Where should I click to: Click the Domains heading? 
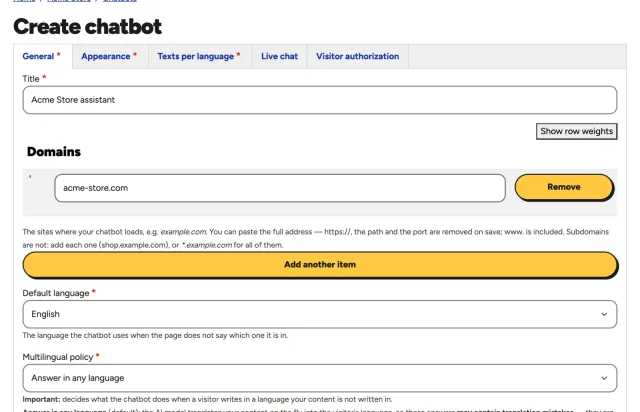54,152
